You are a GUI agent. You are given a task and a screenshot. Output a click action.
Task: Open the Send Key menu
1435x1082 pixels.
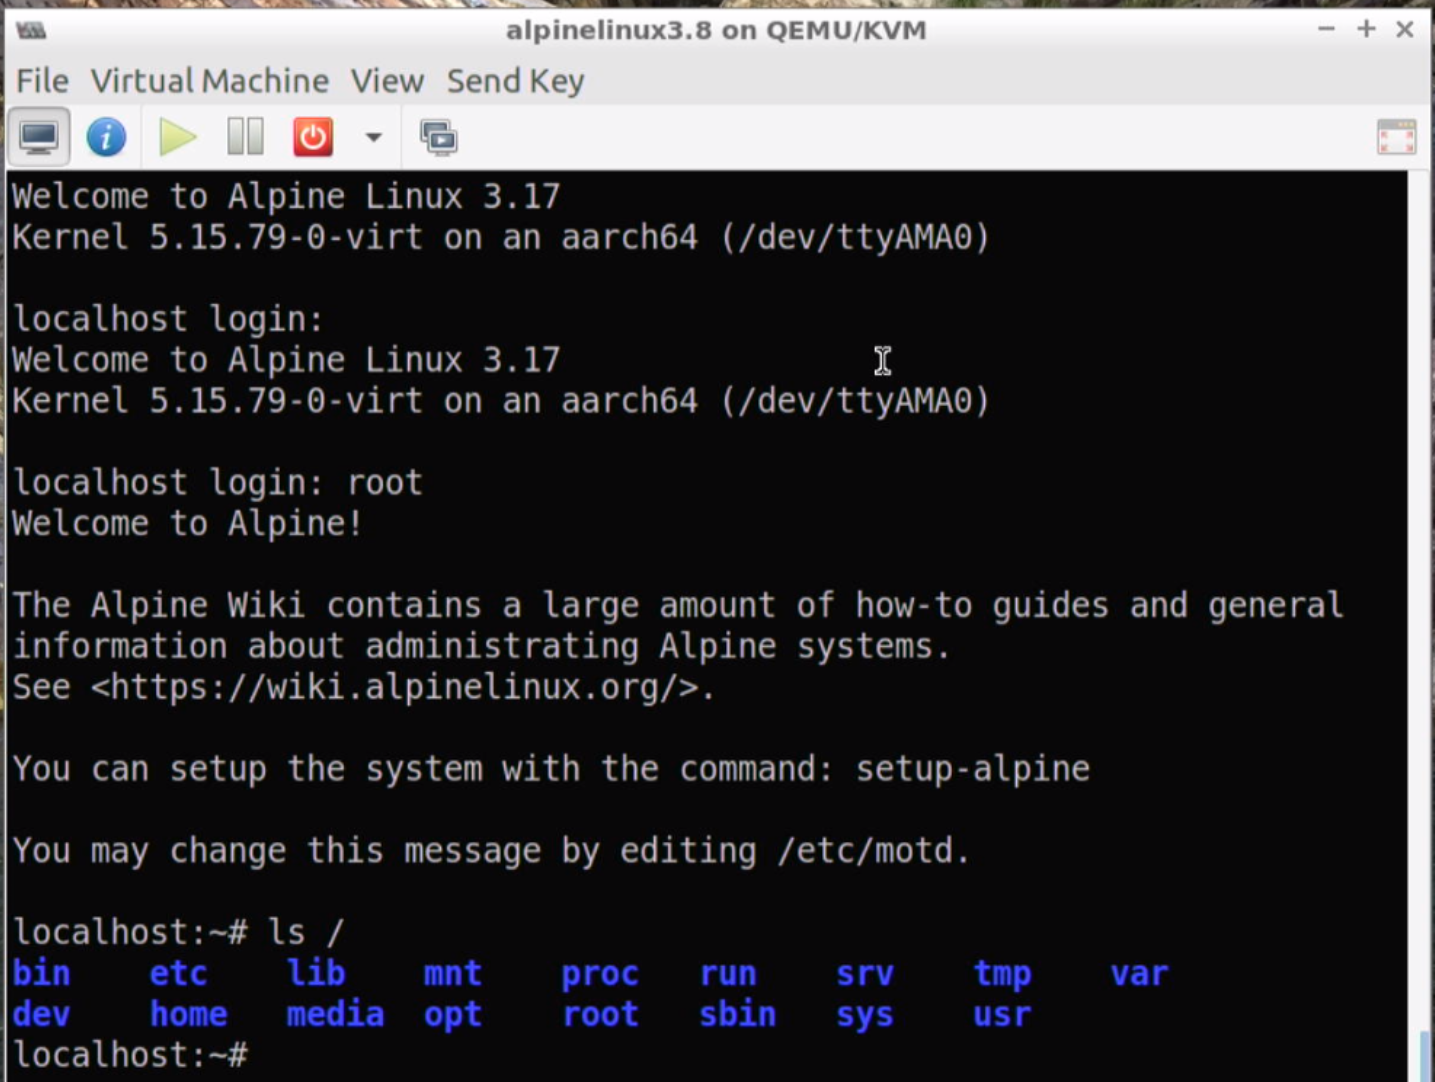click(x=515, y=81)
